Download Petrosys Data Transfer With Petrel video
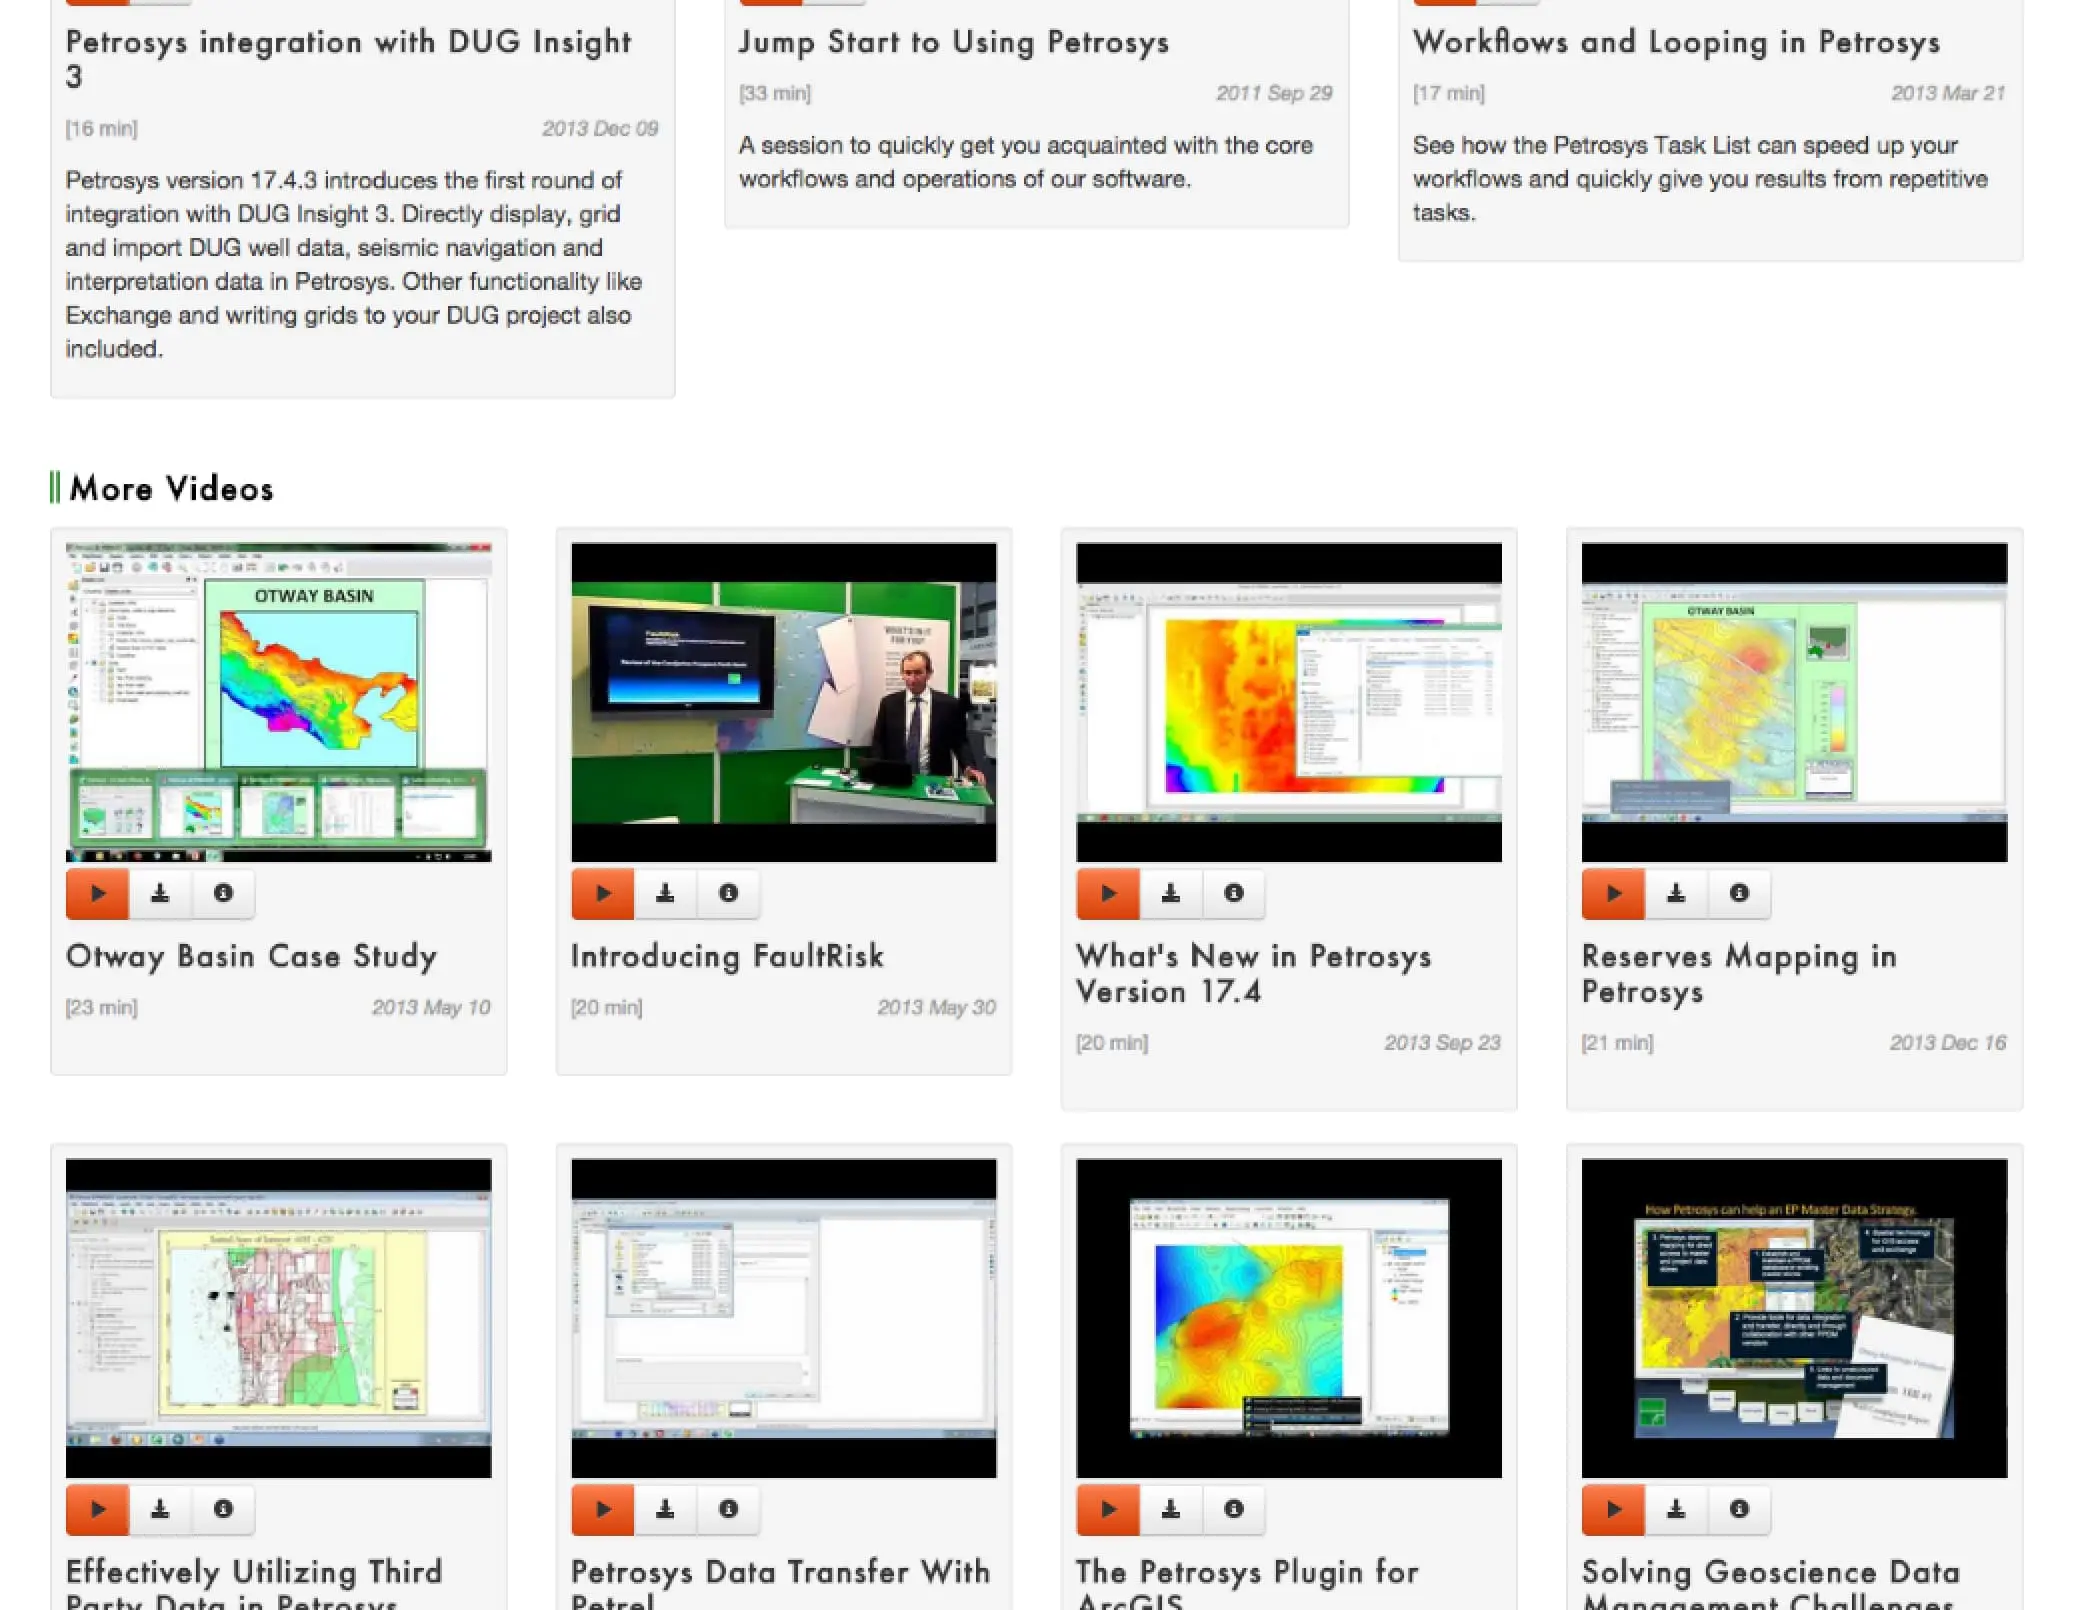This screenshot has height=1610, width=2076. click(x=665, y=1509)
